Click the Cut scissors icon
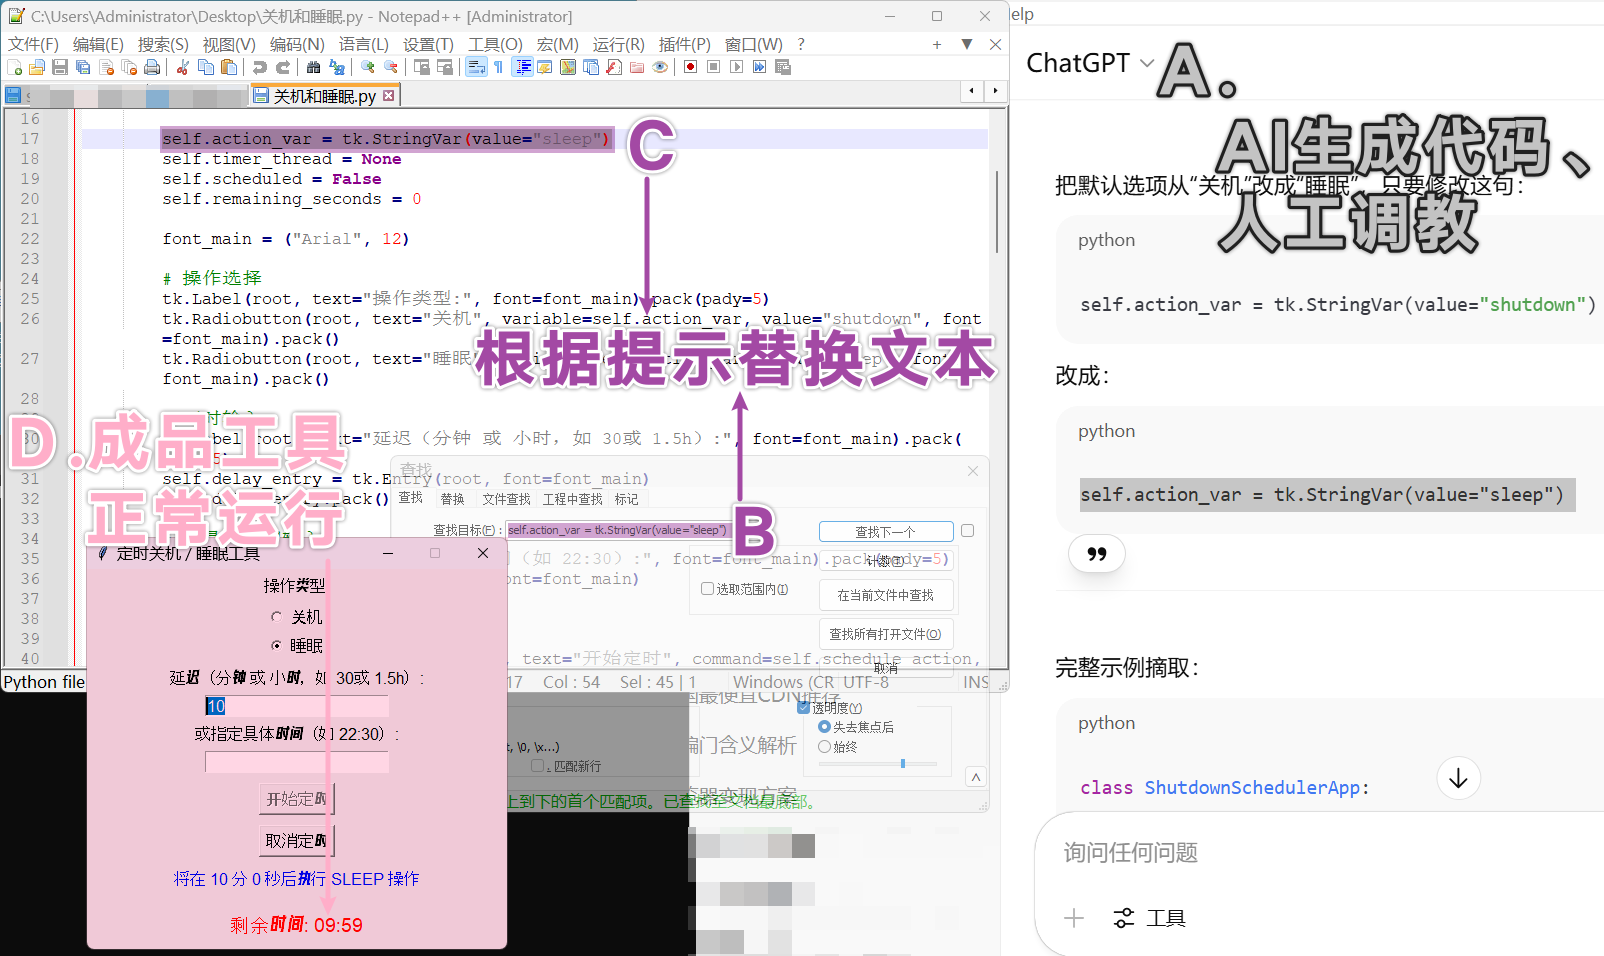Viewport: 1604px width, 956px height. (x=183, y=67)
